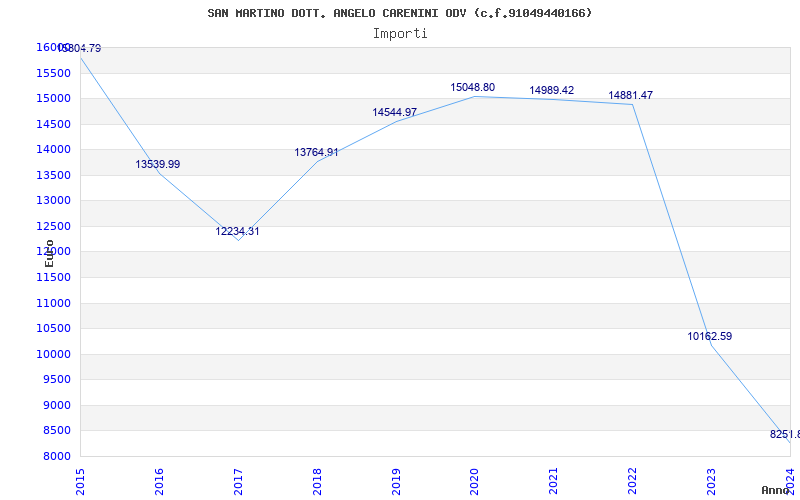Click the 15000 y-axis tick label
Screen dimensions: 800x500
[x=53, y=98]
